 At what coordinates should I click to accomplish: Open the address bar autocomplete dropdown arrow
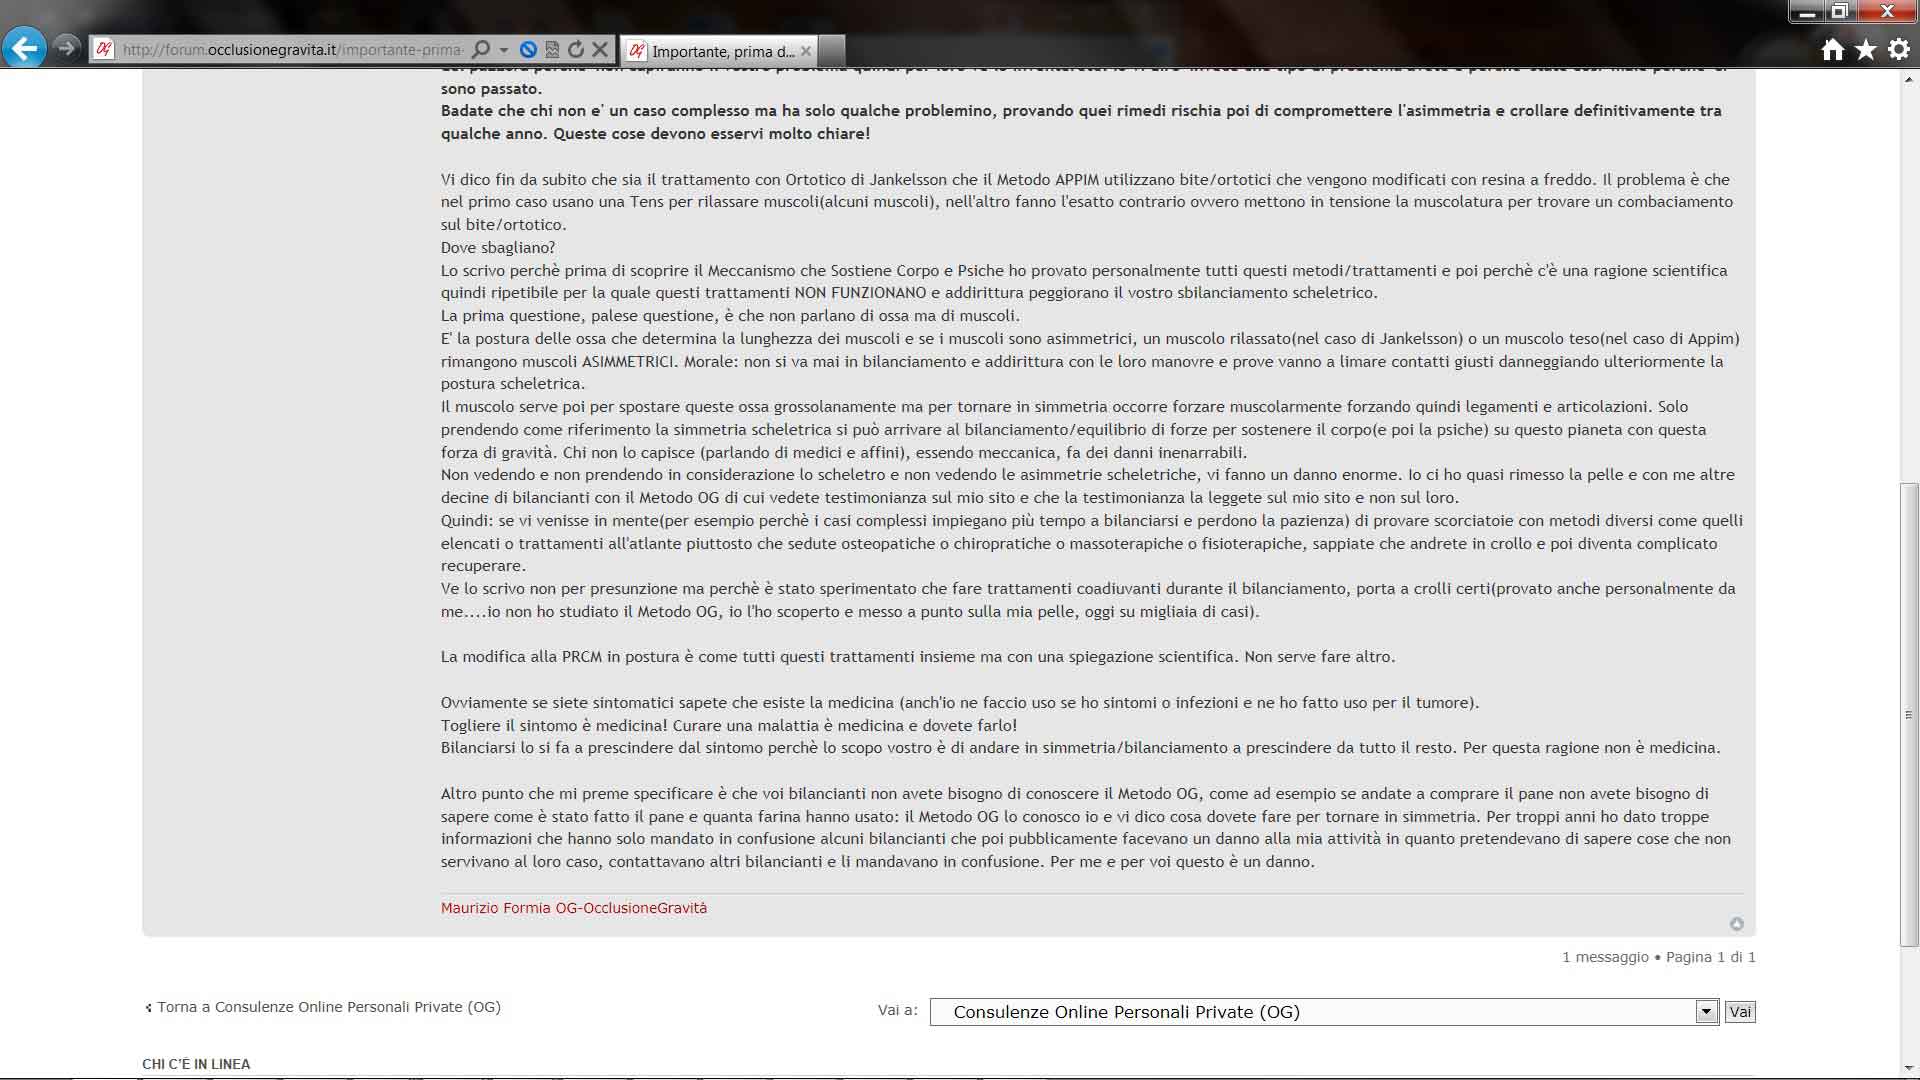pyautogui.click(x=504, y=49)
